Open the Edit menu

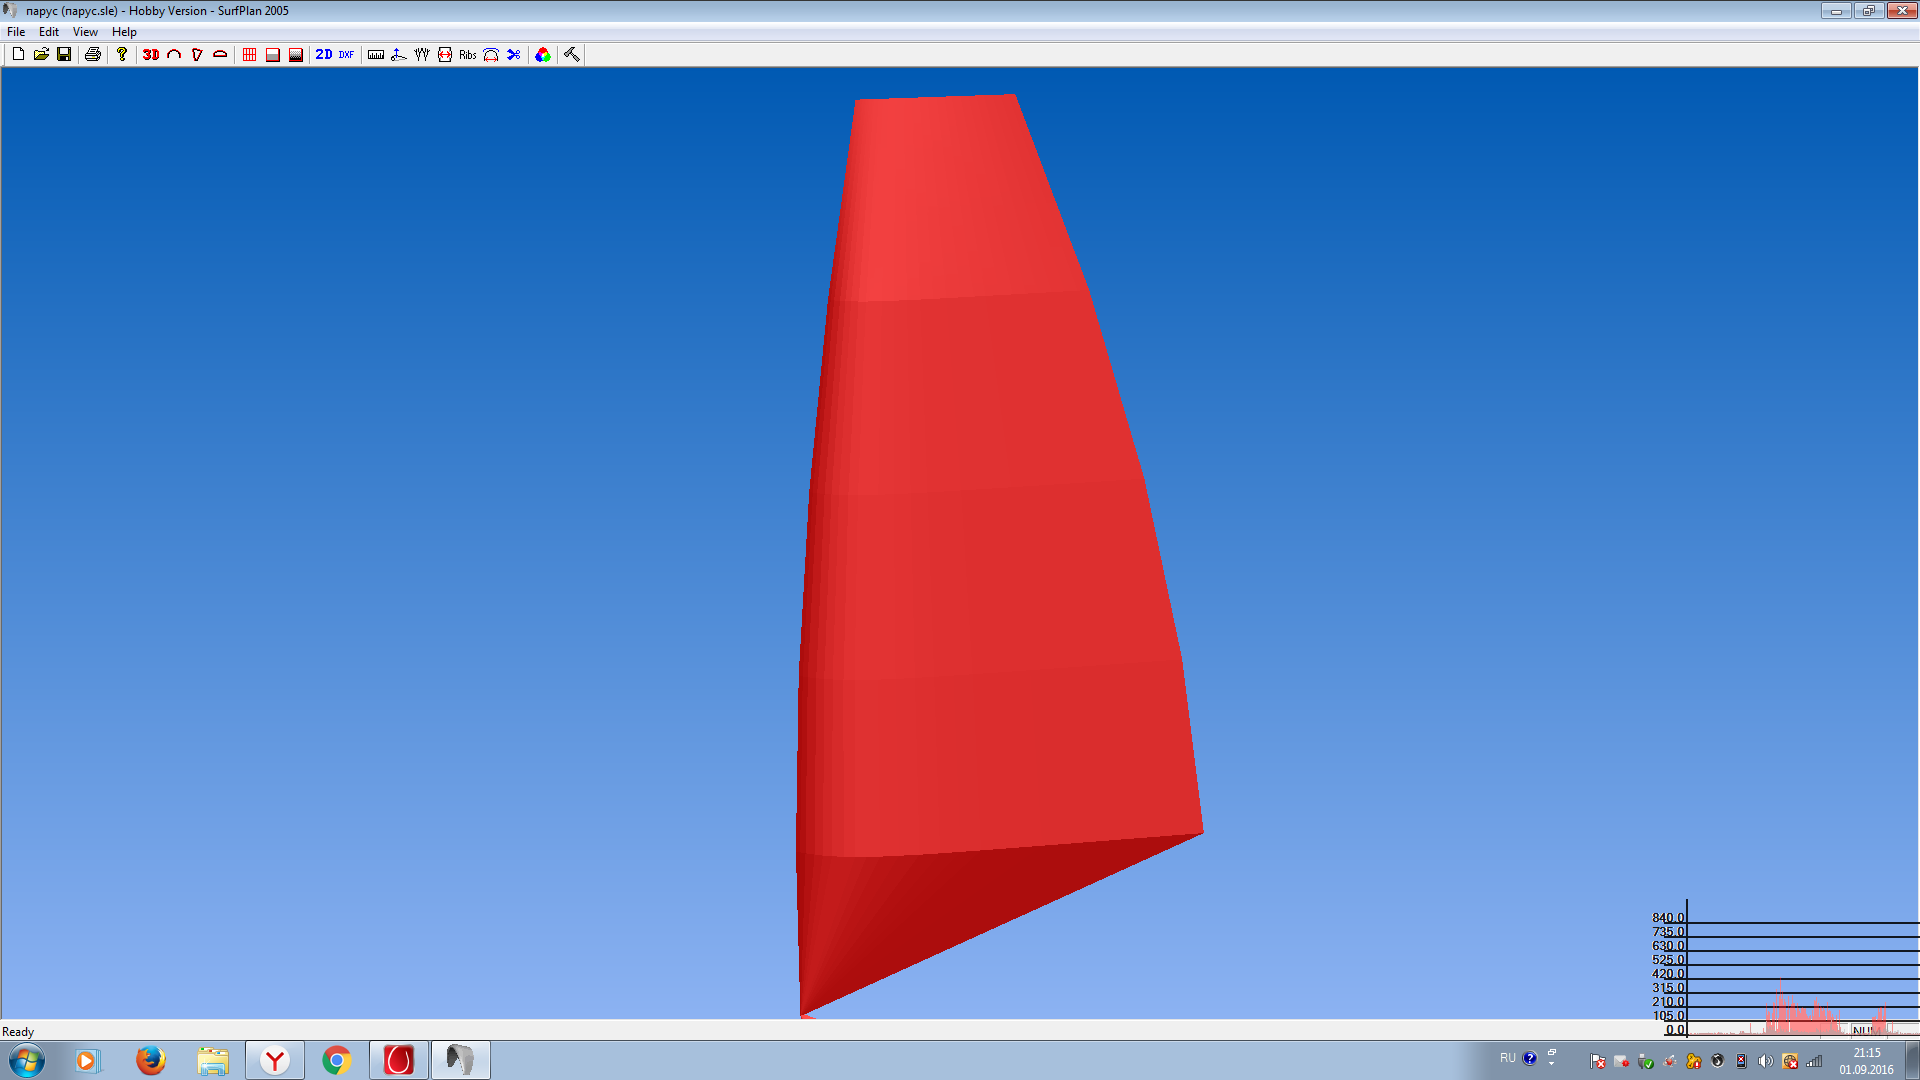pyautogui.click(x=49, y=32)
